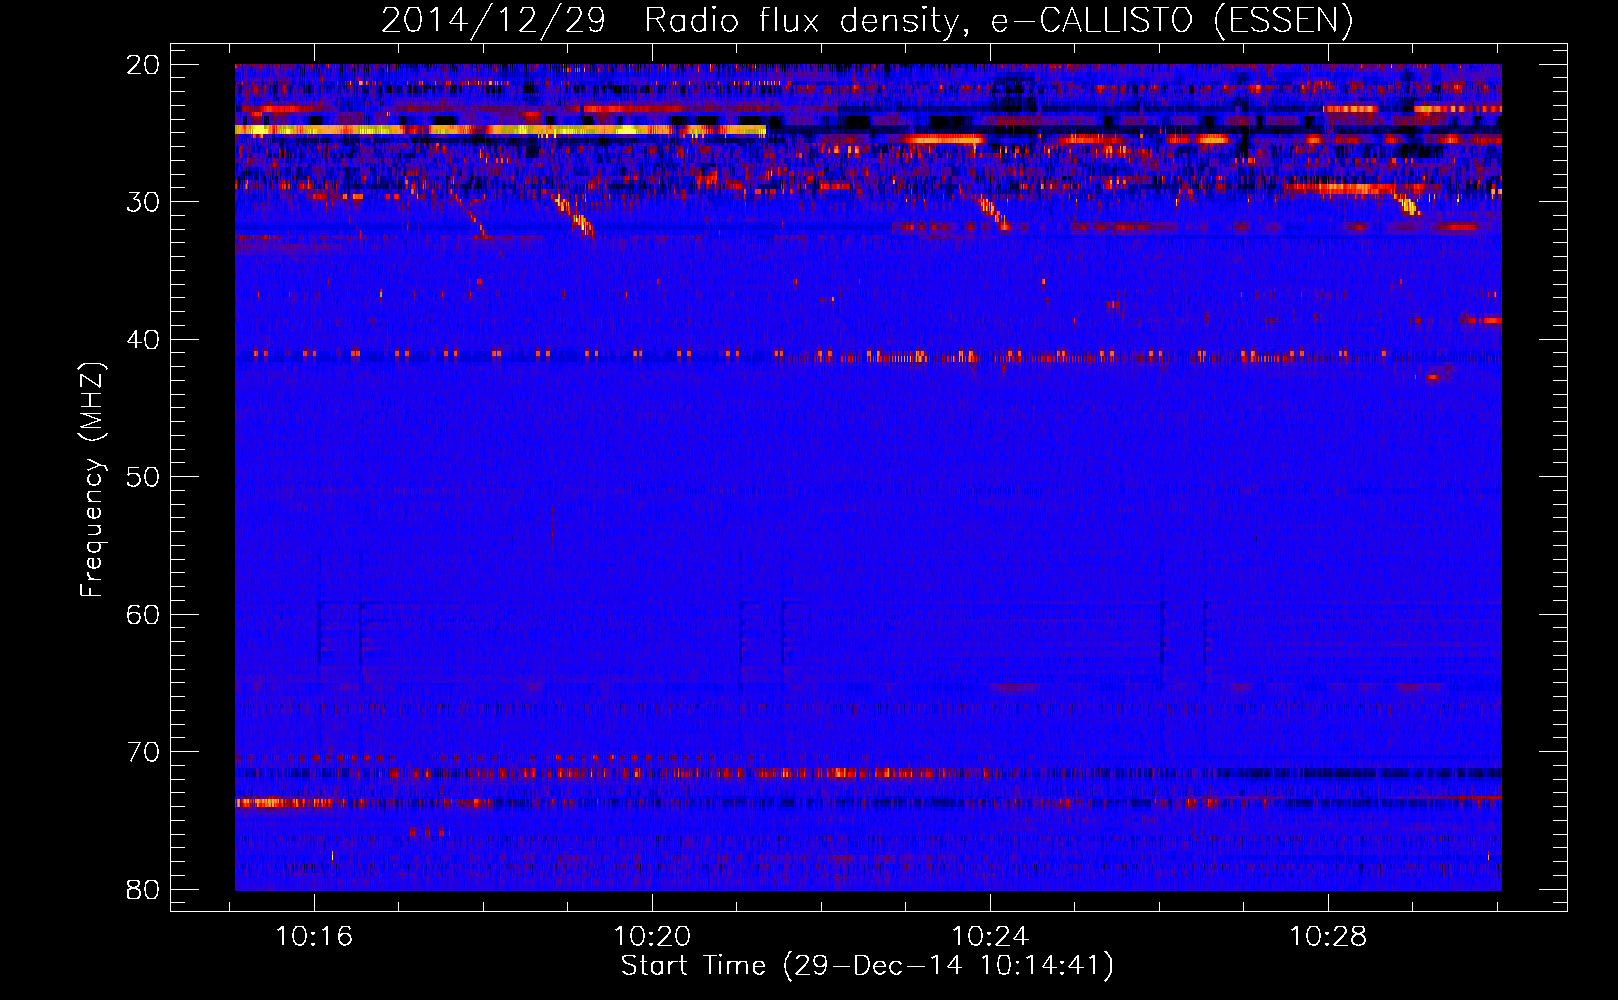This screenshot has height=1000, width=1618.
Task: Click the bright yellow emission band near 25 MHz
Action: tap(500, 130)
